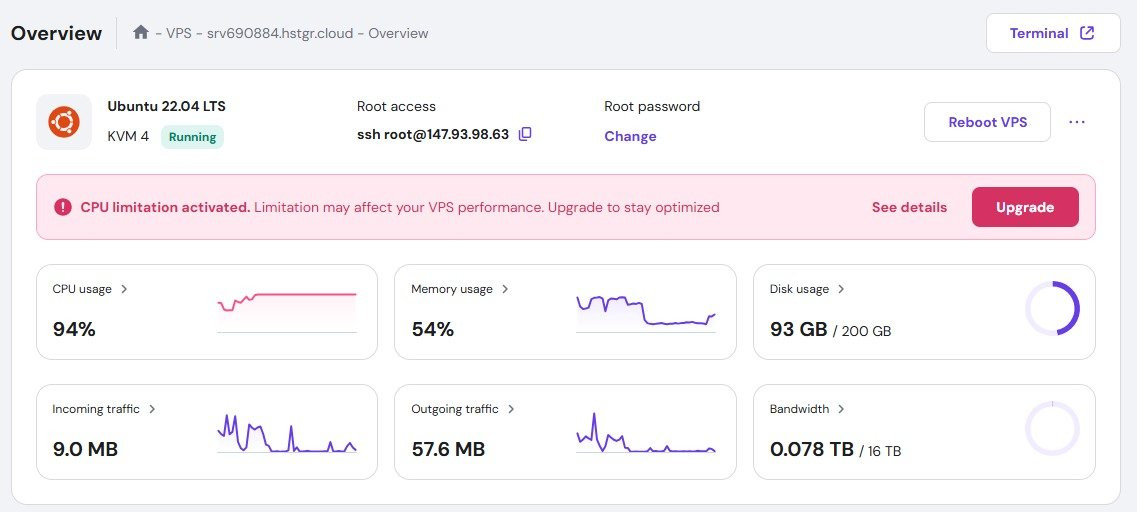Screen dimensions: 1137x512
Task: Expand Bandwidth details
Action: 841,409
